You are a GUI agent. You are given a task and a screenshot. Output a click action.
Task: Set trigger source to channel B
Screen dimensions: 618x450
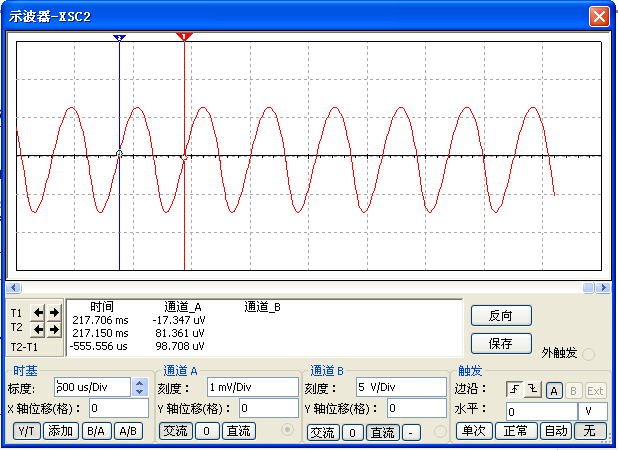coord(573,390)
